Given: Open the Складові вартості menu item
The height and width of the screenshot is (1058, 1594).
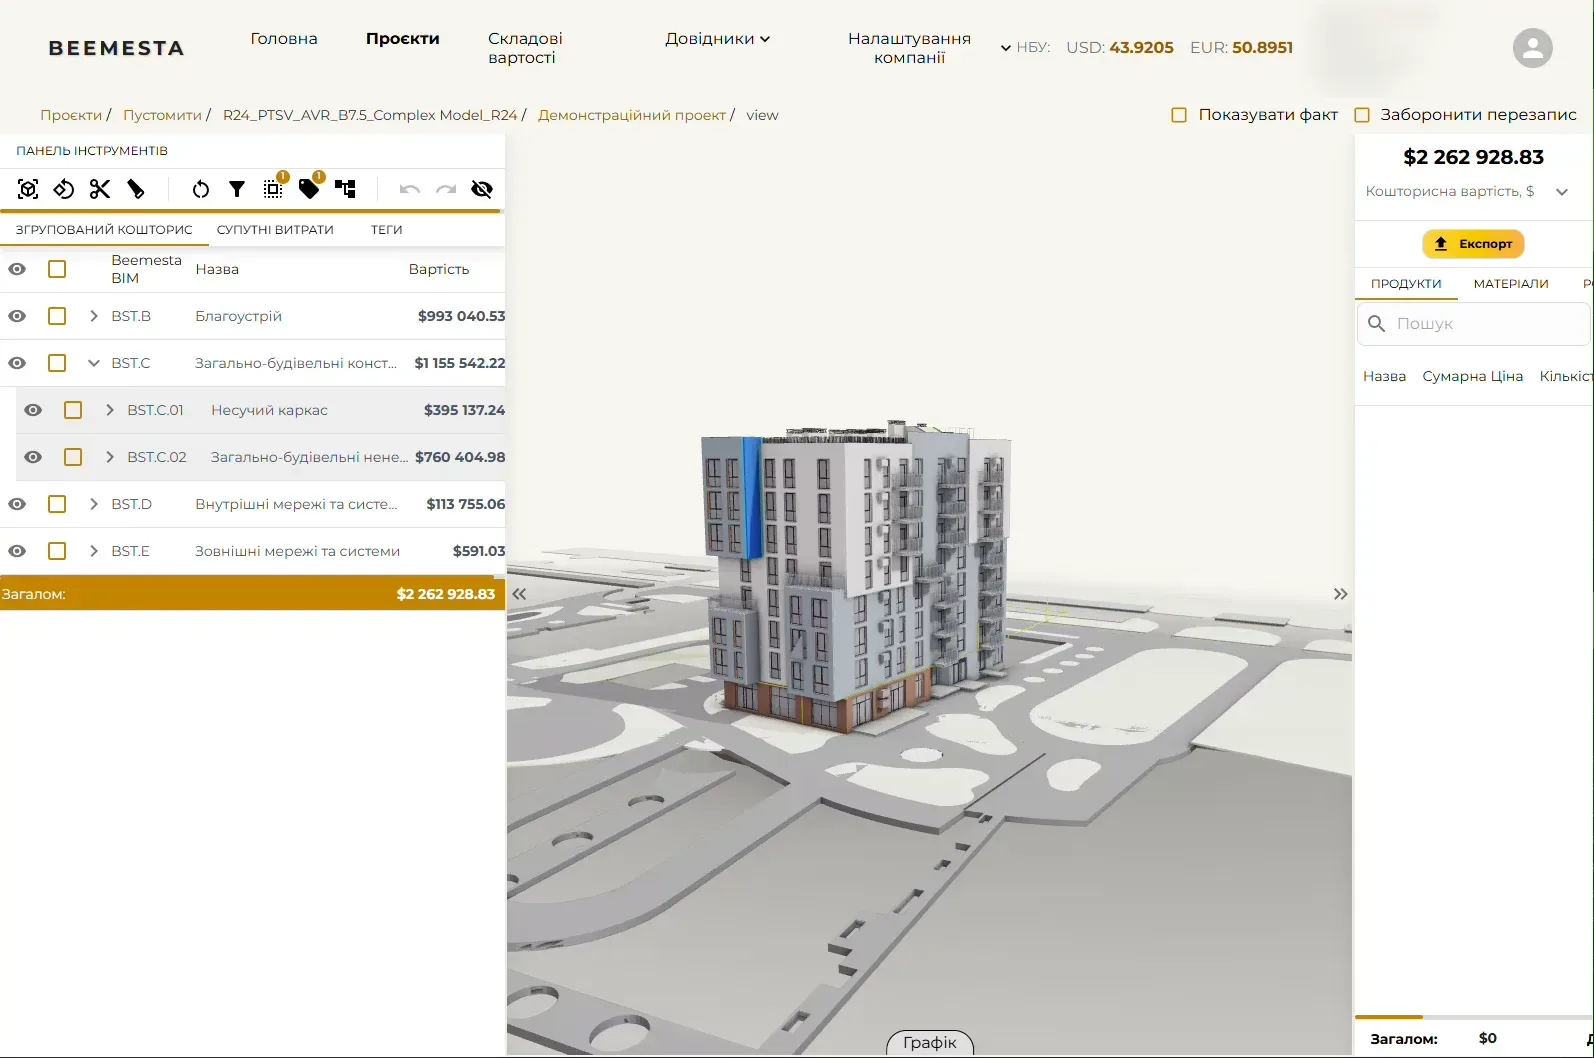Looking at the screenshot, I should [x=525, y=48].
